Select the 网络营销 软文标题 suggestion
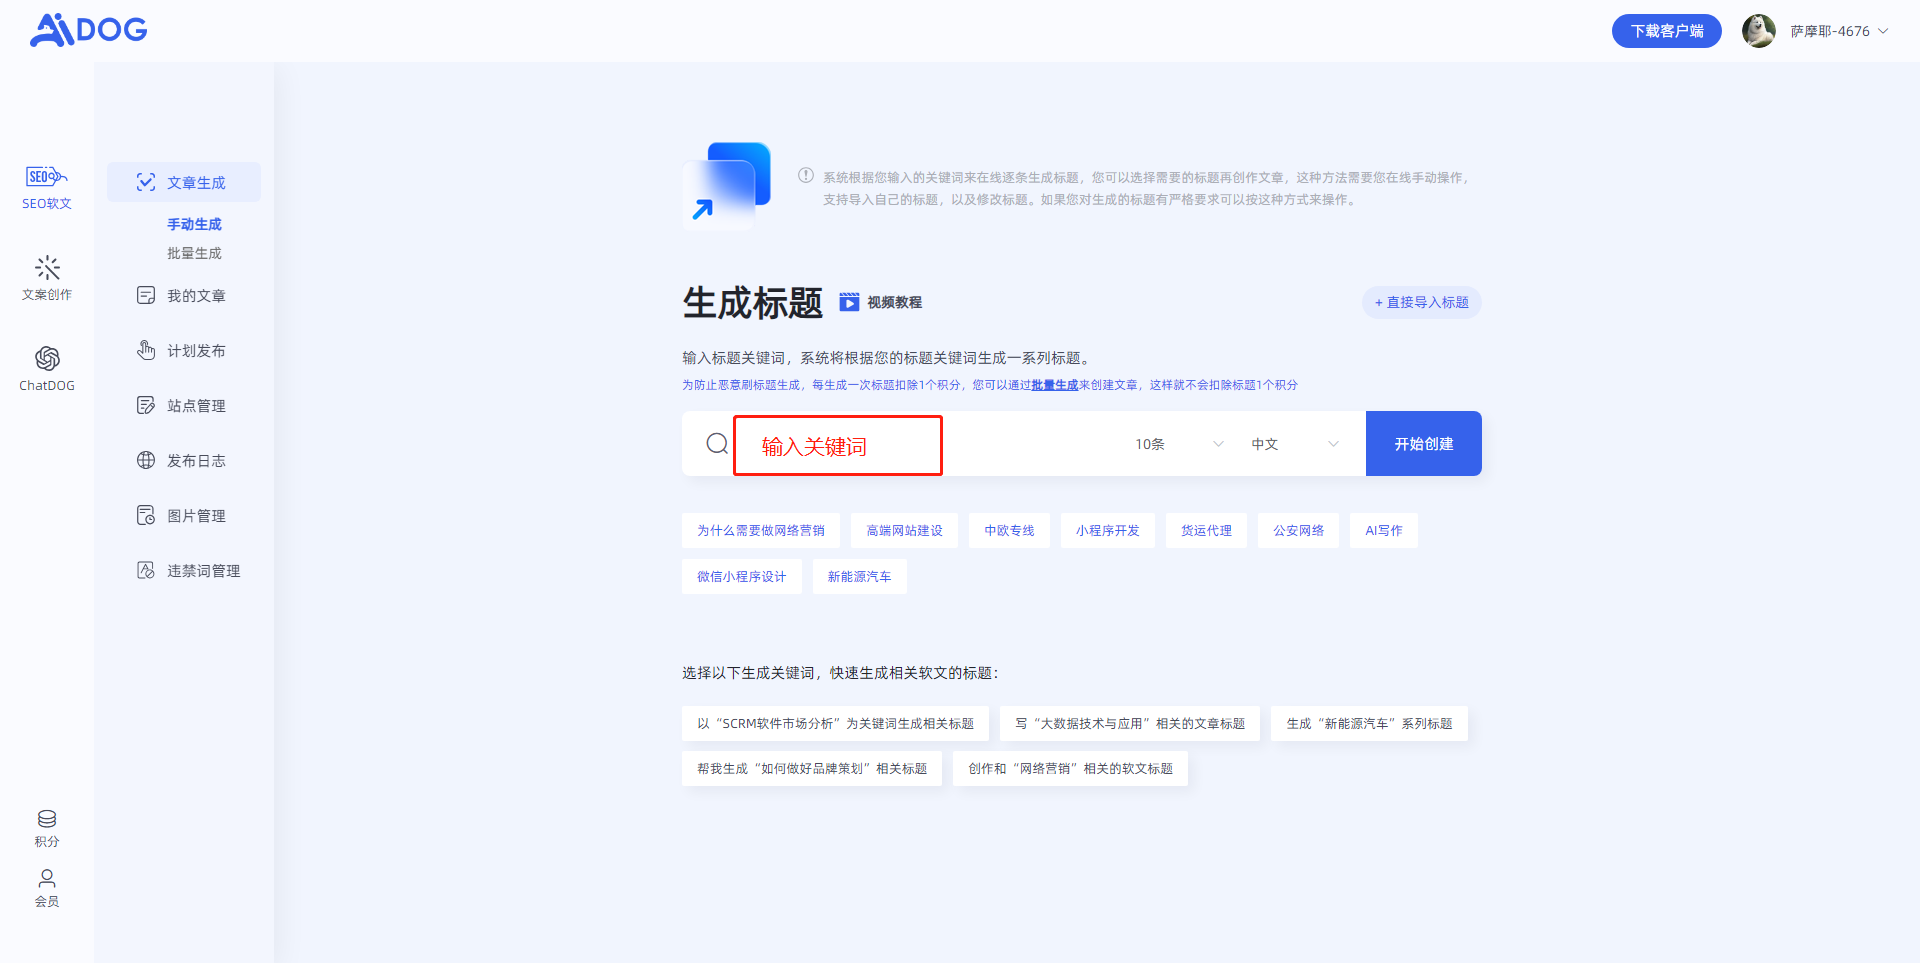1920x963 pixels. tap(1070, 769)
